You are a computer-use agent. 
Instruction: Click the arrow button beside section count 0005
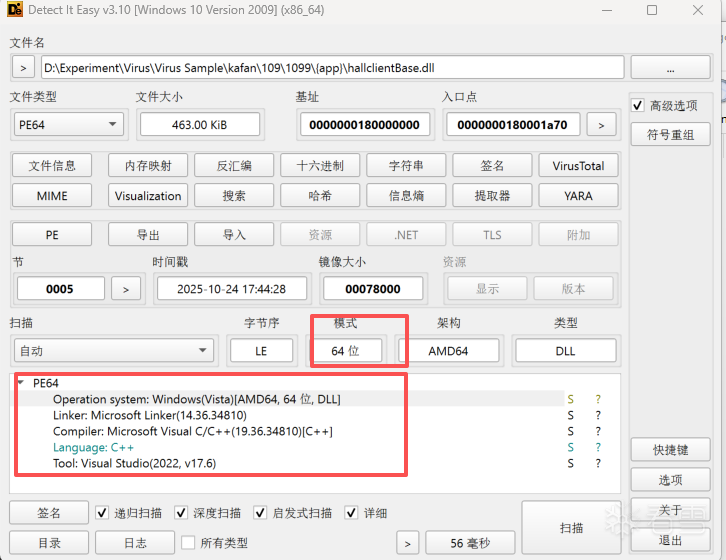[125, 289]
